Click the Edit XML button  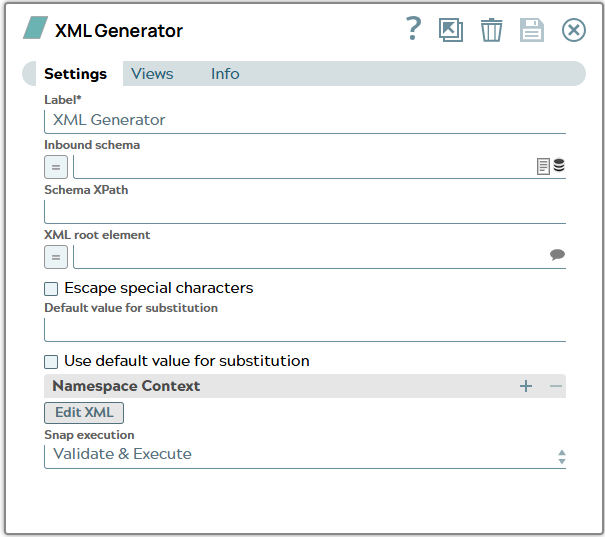click(84, 413)
